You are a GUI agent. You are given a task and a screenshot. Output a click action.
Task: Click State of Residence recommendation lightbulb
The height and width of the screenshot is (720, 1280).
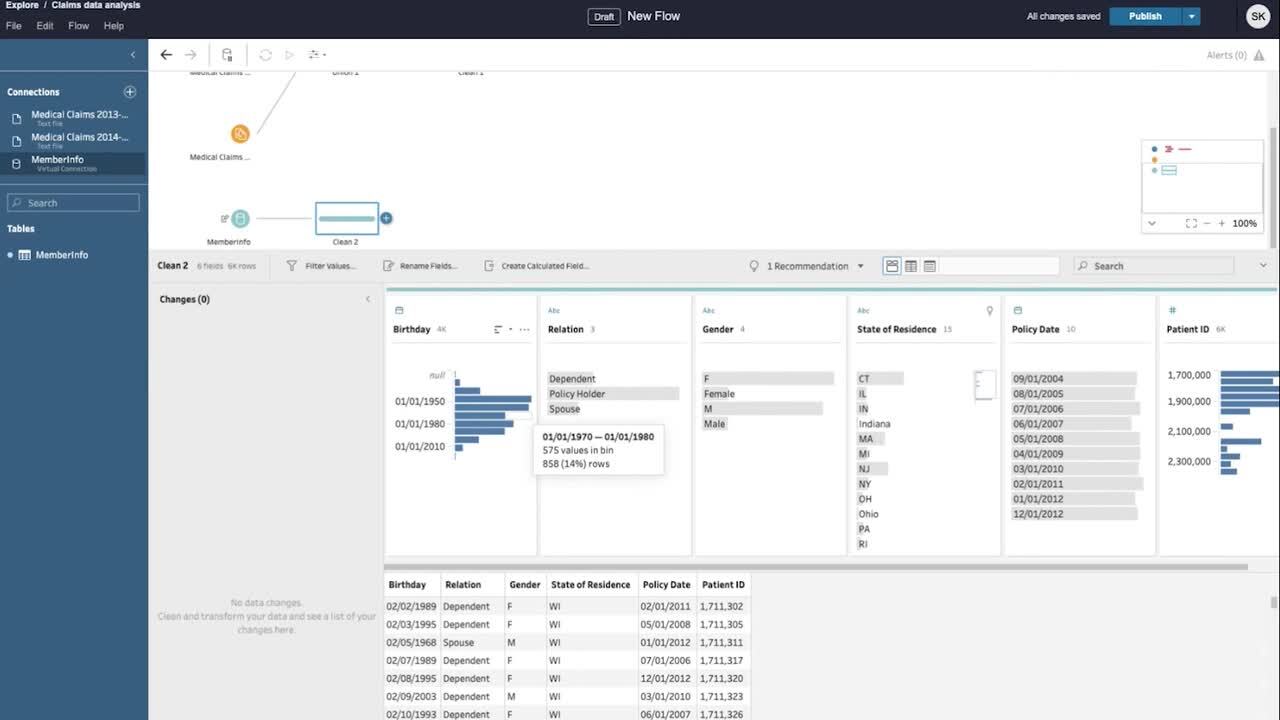[990, 311]
